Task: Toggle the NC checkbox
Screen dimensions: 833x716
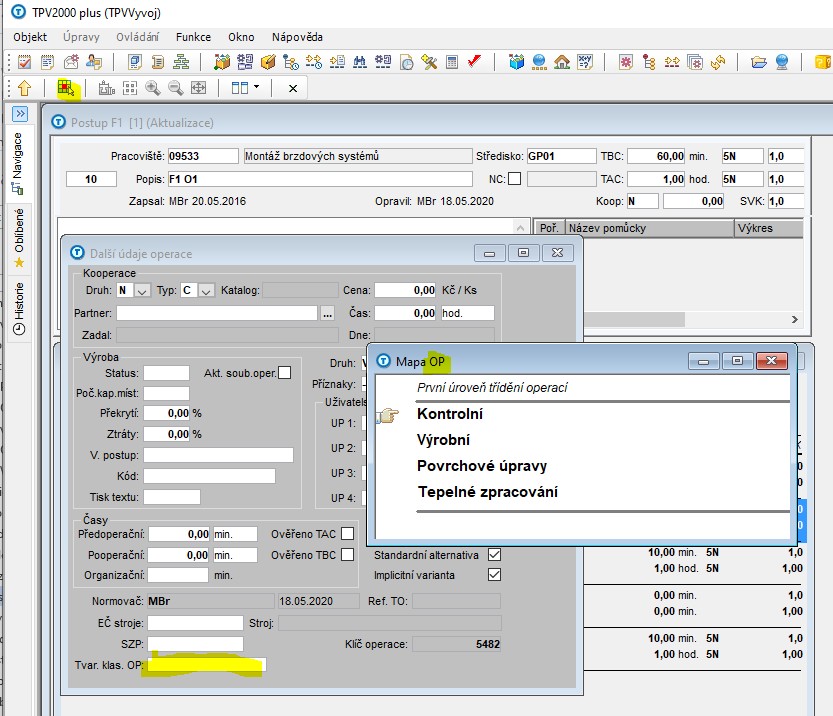Action: [x=514, y=179]
